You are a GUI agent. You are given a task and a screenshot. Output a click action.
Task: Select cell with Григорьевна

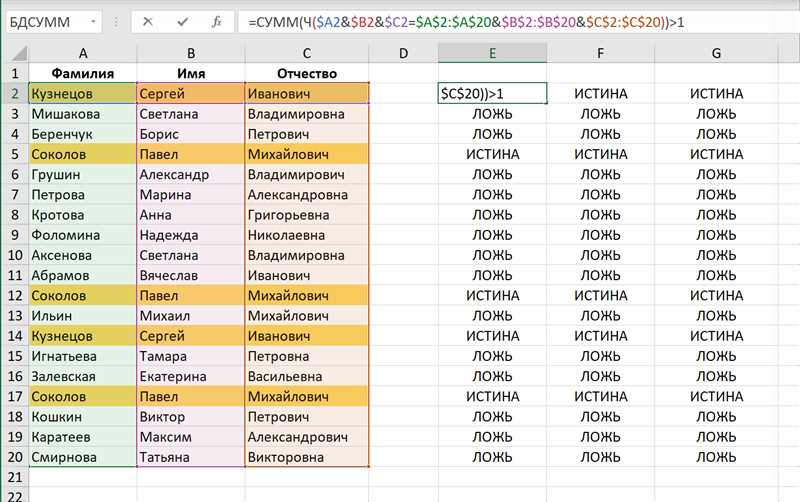point(307,215)
